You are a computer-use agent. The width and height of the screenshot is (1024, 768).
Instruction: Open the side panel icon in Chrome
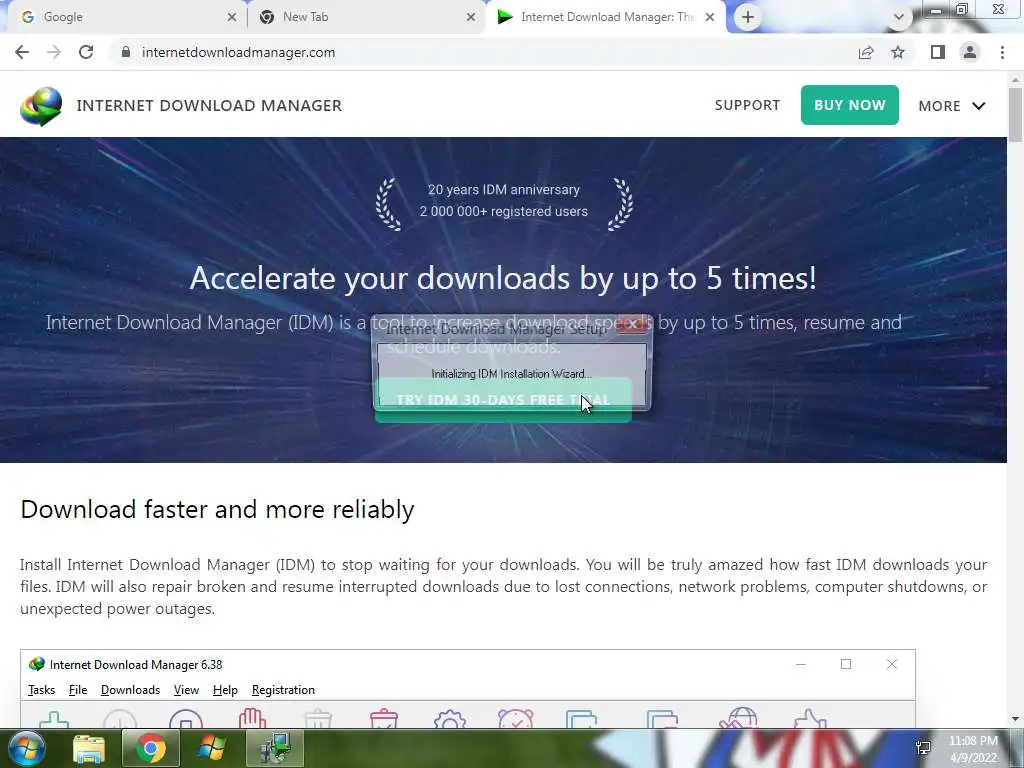[938, 52]
